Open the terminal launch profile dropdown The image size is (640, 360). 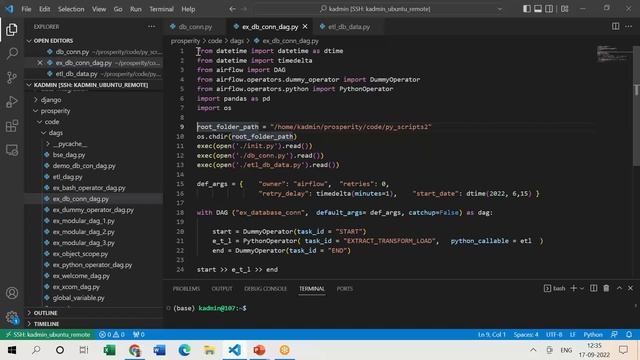[x=582, y=289]
